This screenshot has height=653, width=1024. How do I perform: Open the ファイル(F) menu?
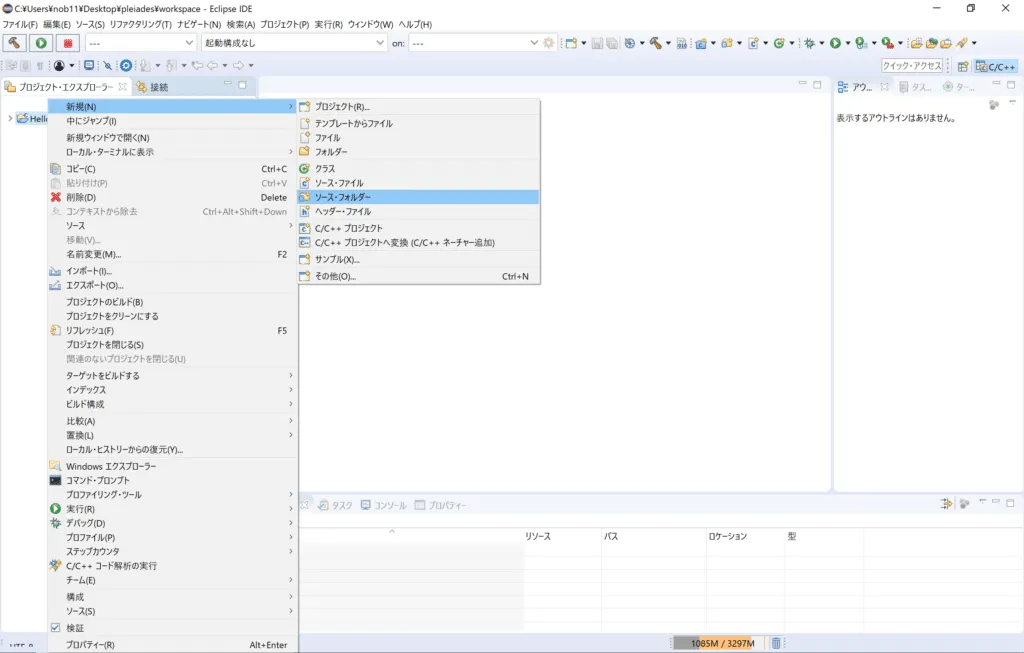tap(20, 24)
